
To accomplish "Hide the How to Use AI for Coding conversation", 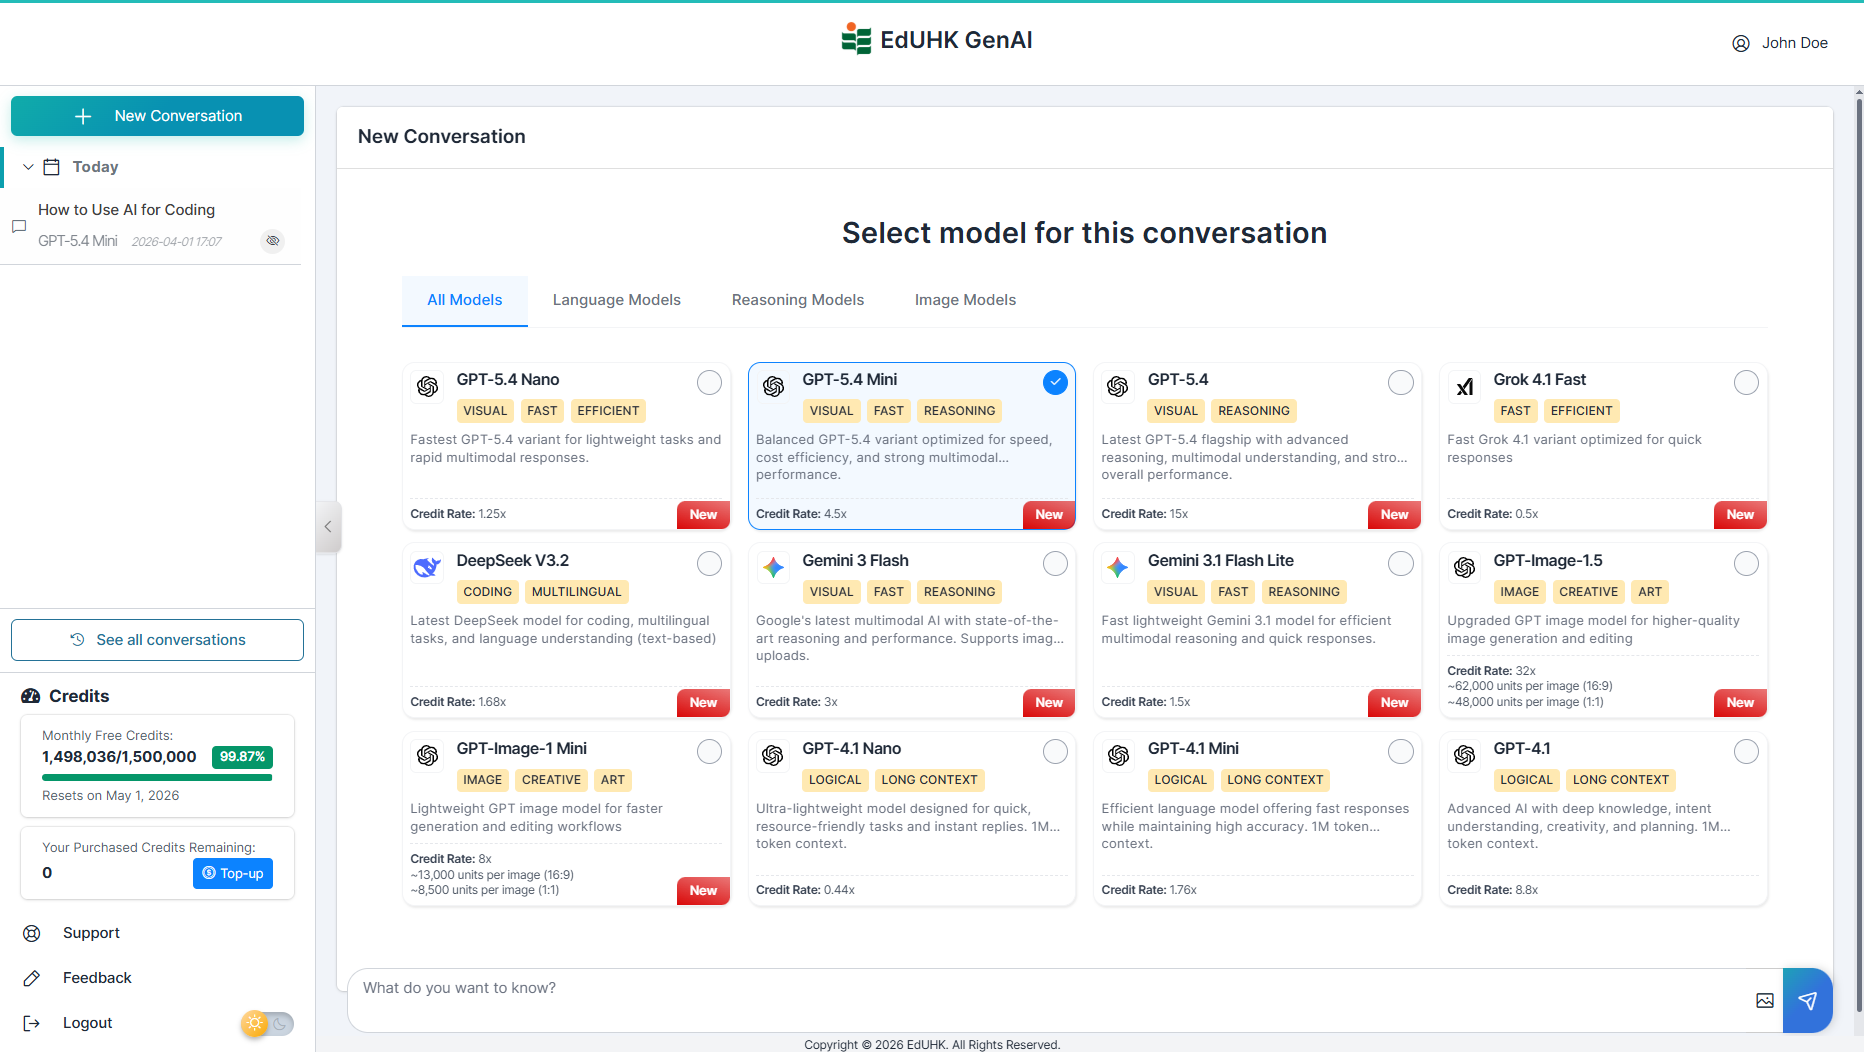I will click(272, 241).
